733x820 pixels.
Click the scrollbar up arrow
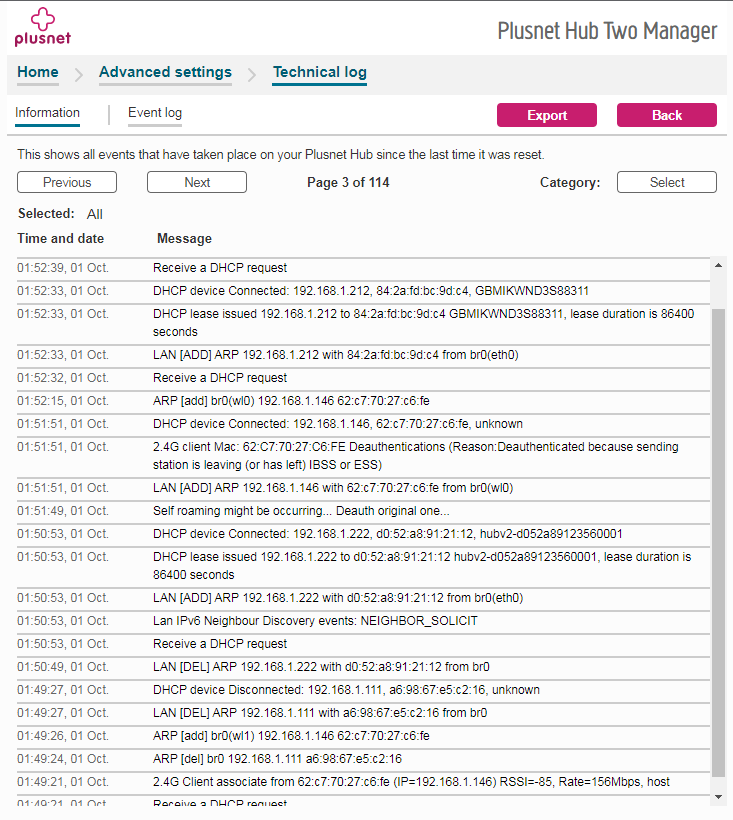718,265
